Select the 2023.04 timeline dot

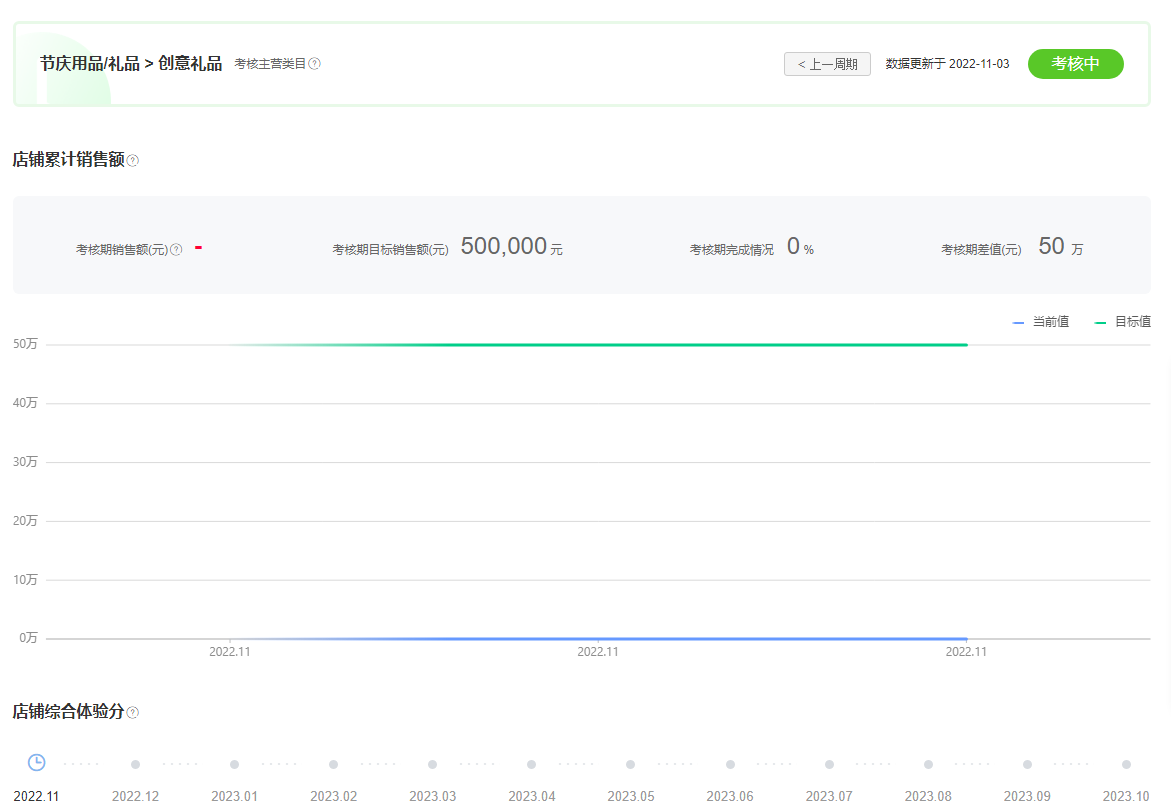click(x=532, y=764)
